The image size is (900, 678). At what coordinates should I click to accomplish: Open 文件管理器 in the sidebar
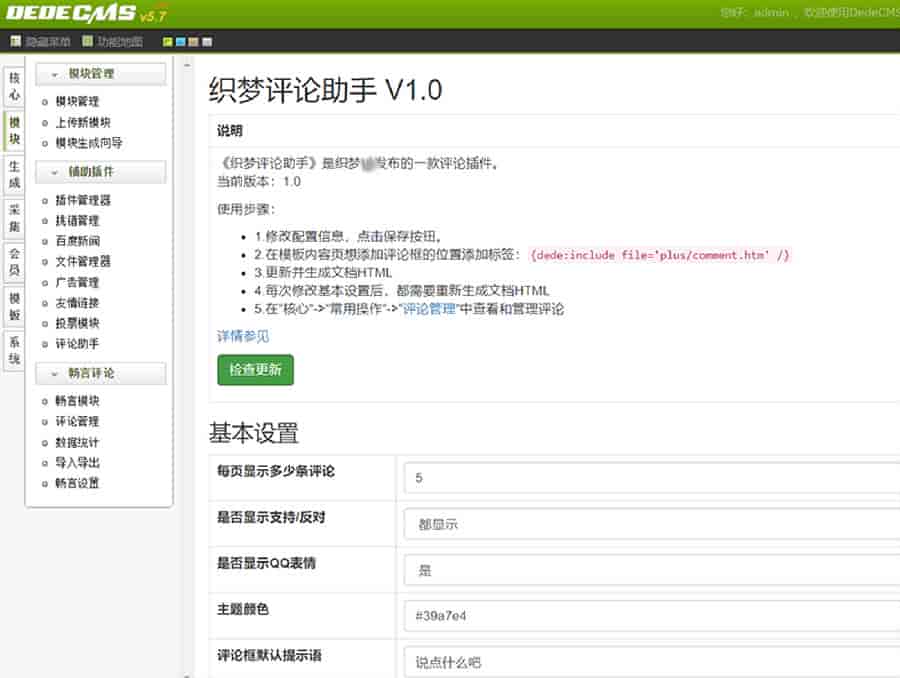pyautogui.click(x=83, y=262)
